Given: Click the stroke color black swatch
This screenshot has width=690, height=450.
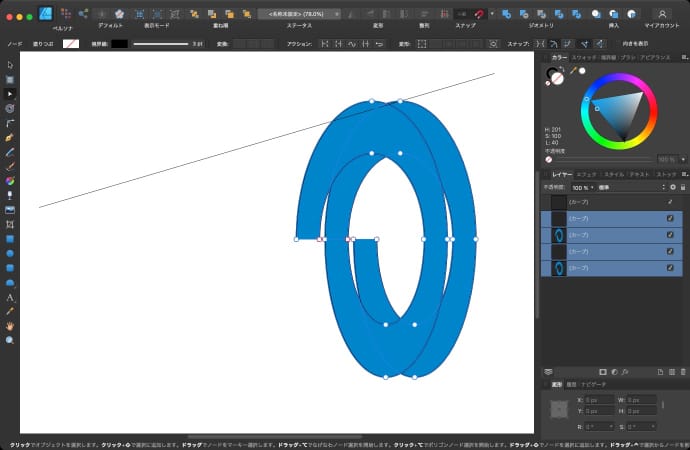Looking at the screenshot, I should tap(119, 44).
